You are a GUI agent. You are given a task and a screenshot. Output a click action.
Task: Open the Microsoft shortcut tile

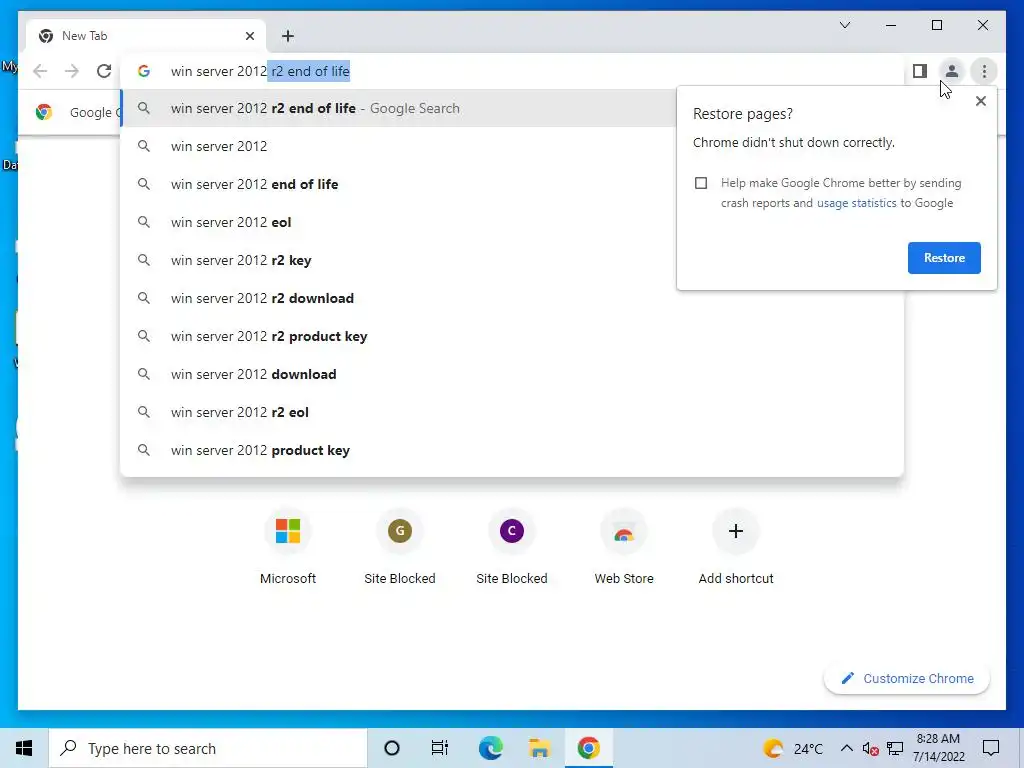pyautogui.click(x=288, y=547)
